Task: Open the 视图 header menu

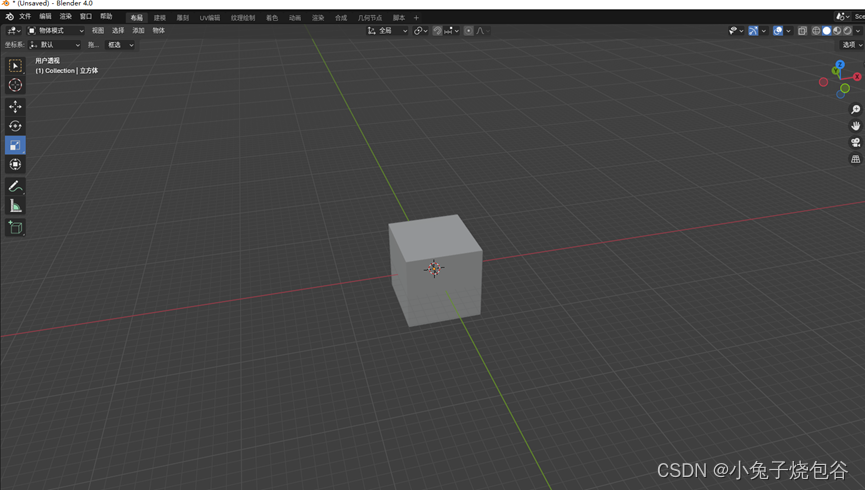Action: 98,31
